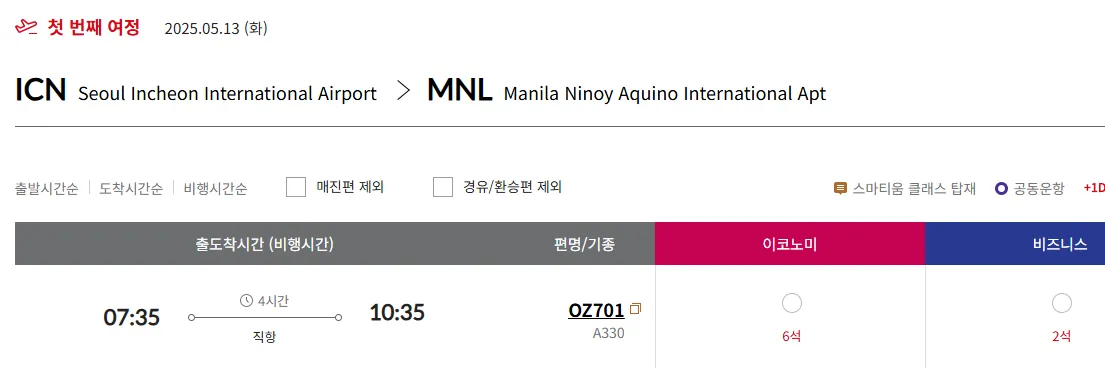1105x368 pixels.
Task: Click the 공동운항 circle legend icon
Action: [1001, 188]
